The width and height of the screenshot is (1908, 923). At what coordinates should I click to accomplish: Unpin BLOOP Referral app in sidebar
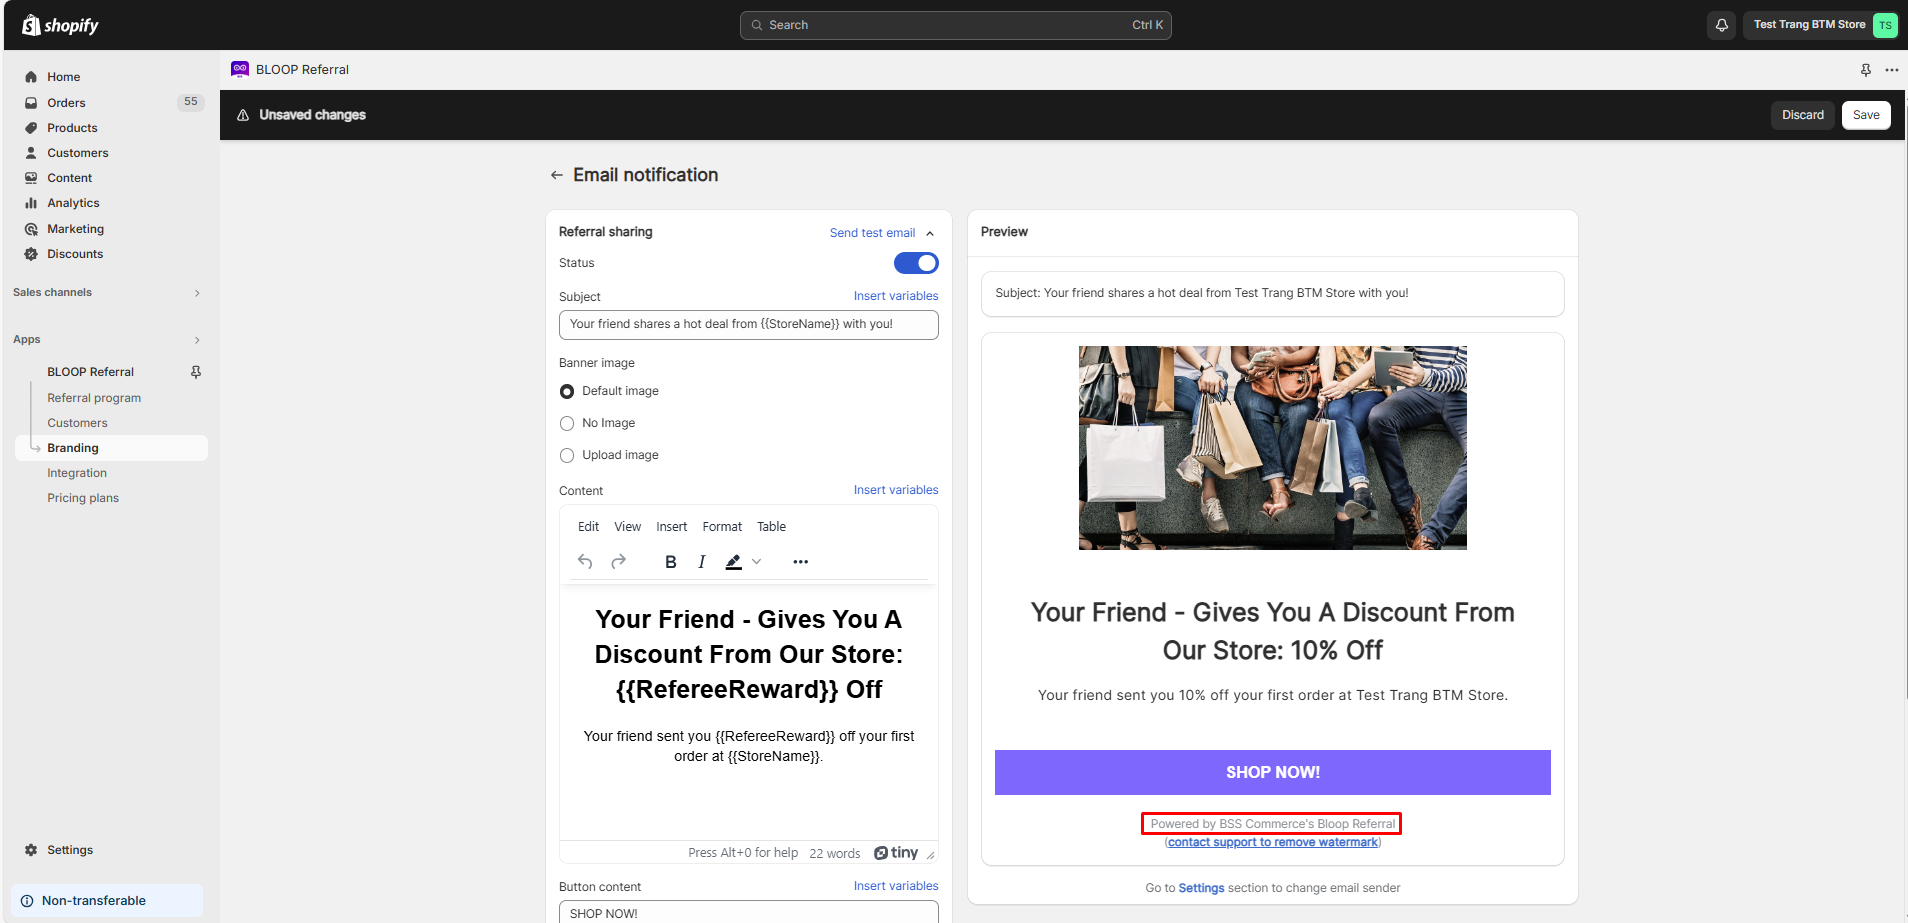tap(196, 372)
